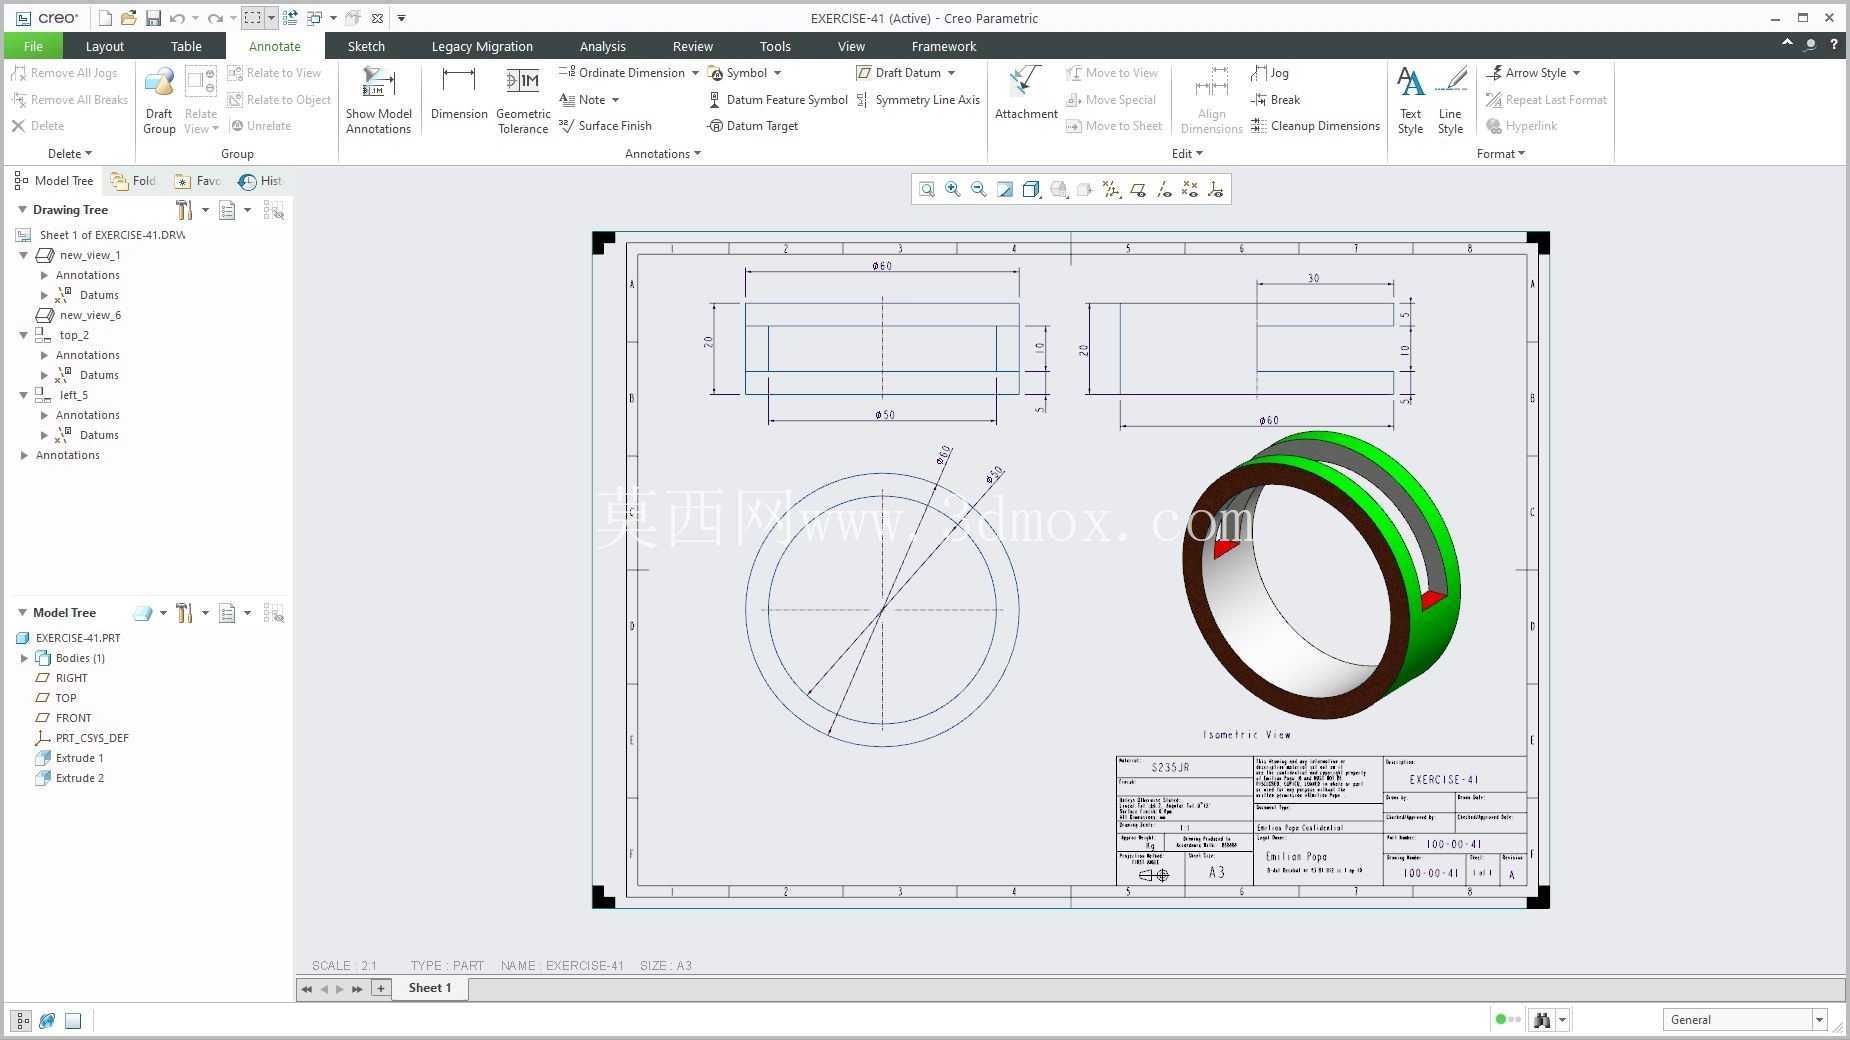The width and height of the screenshot is (1850, 1040).
Task: Open Help question mark icon
Action: 1833,45
